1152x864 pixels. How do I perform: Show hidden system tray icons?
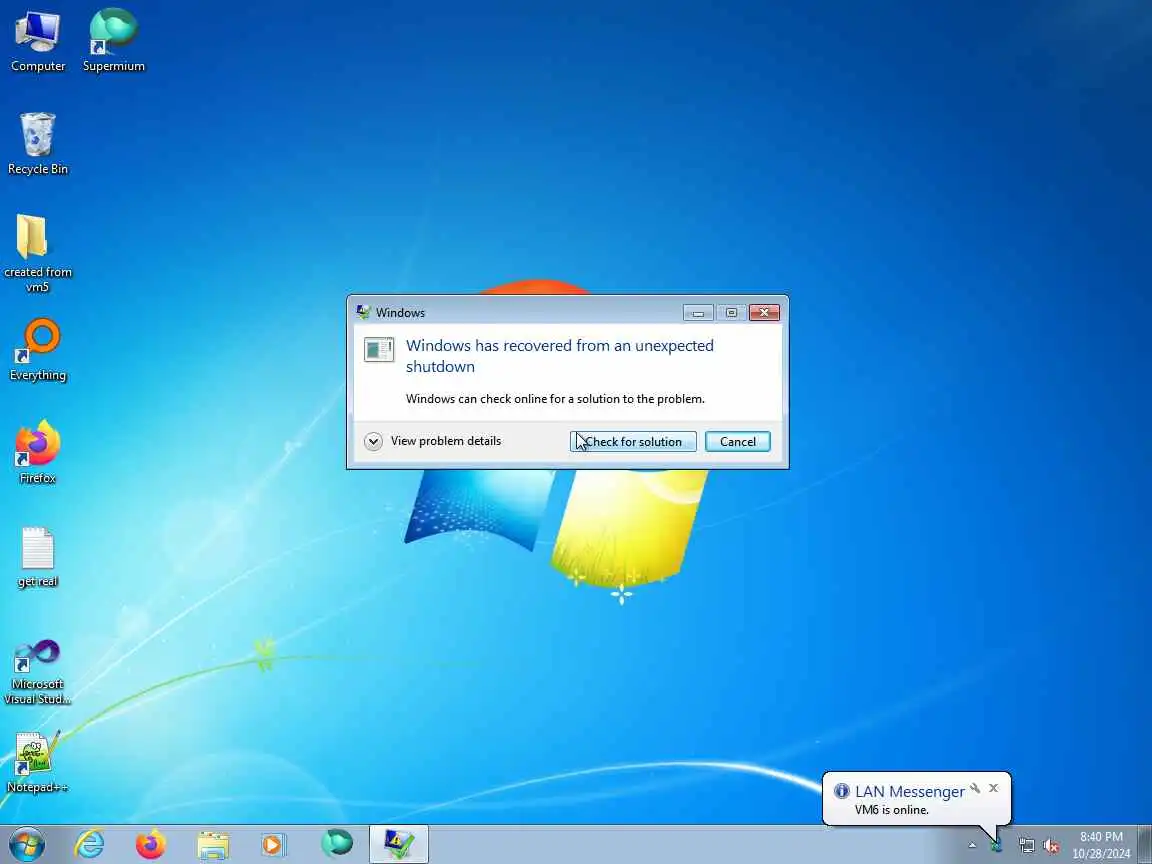pyautogui.click(x=972, y=846)
